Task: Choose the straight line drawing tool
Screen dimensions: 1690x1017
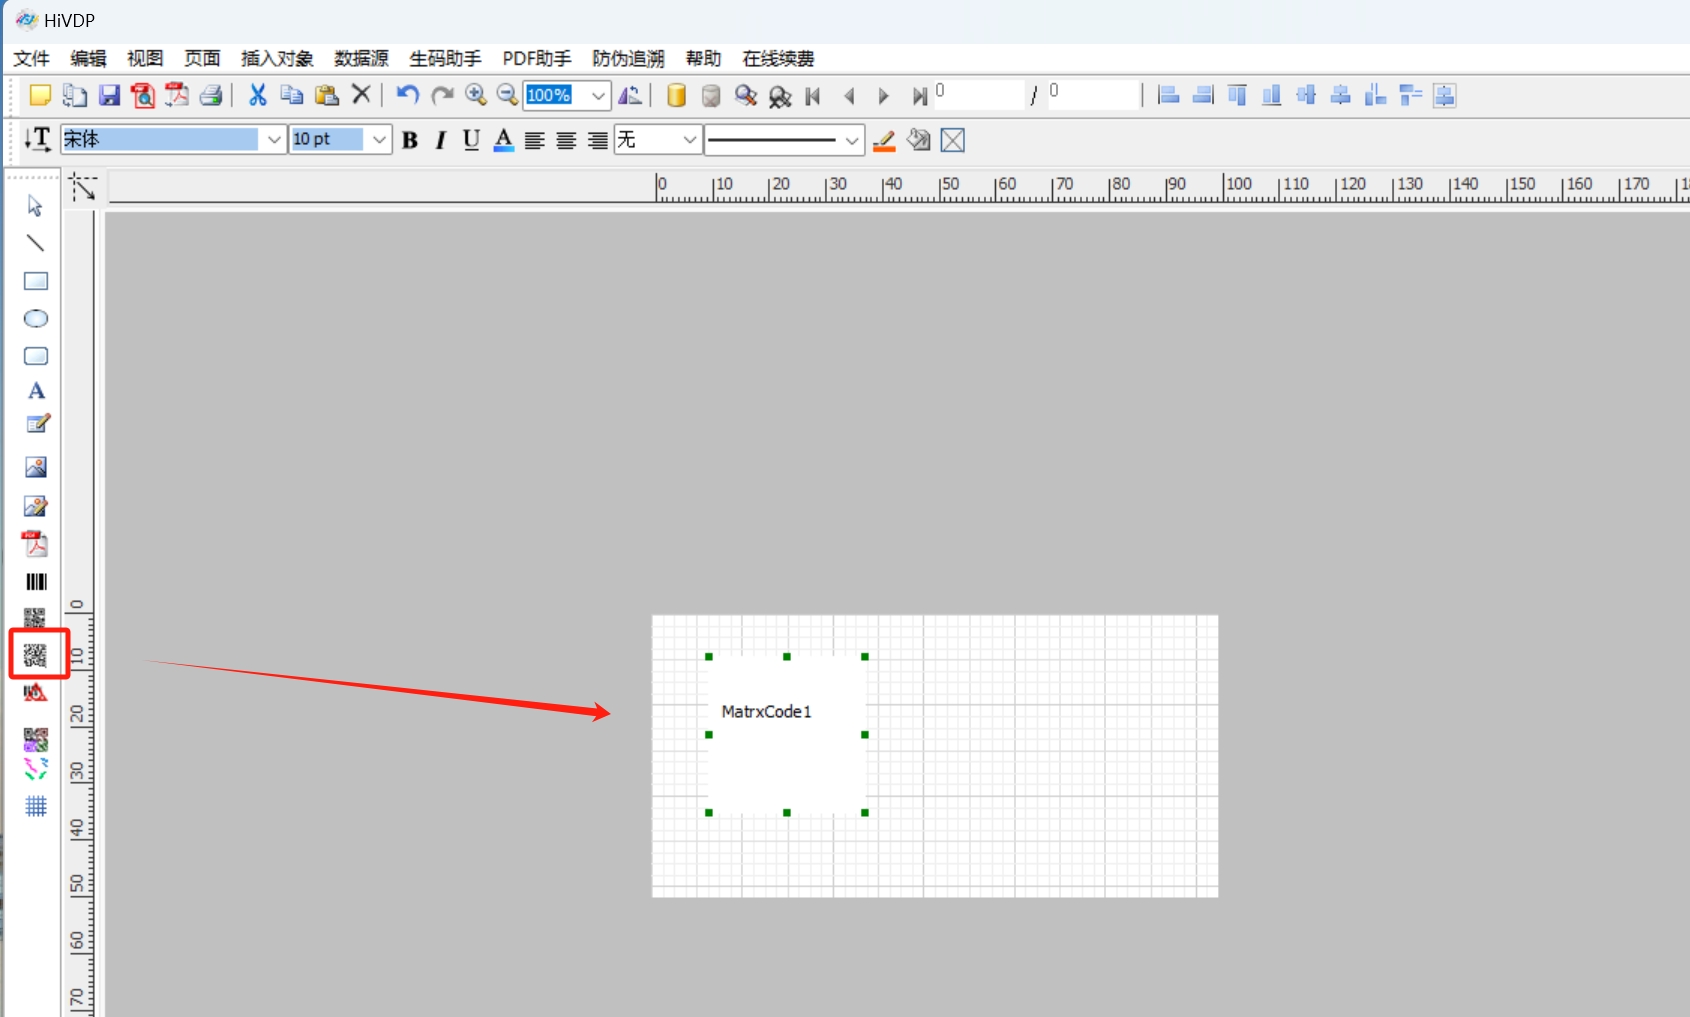Action: (35, 243)
